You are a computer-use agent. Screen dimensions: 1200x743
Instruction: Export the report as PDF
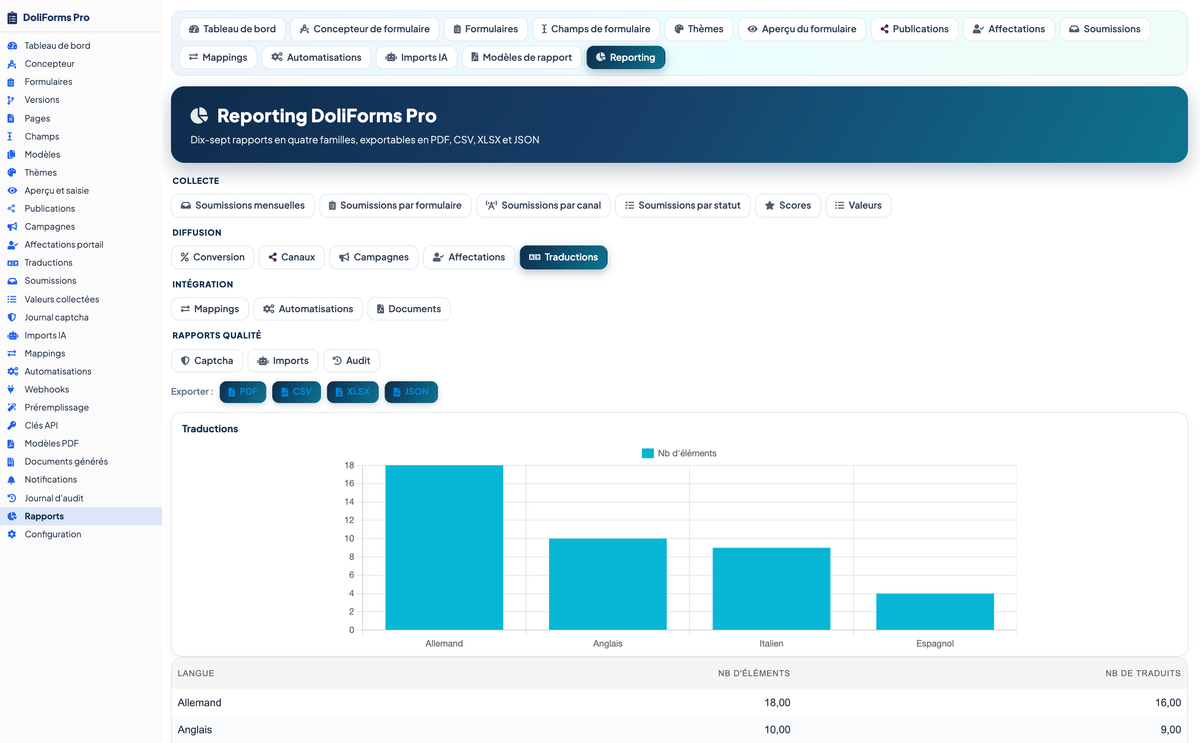coord(243,392)
